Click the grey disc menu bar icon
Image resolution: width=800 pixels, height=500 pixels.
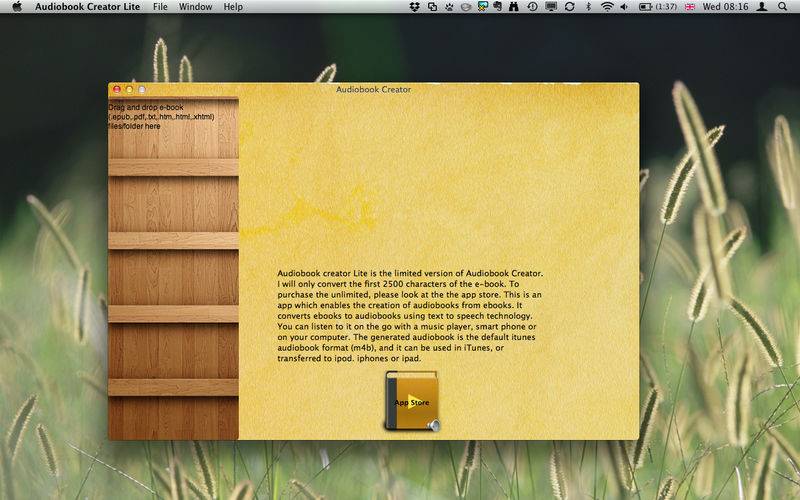[x=465, y=7]
